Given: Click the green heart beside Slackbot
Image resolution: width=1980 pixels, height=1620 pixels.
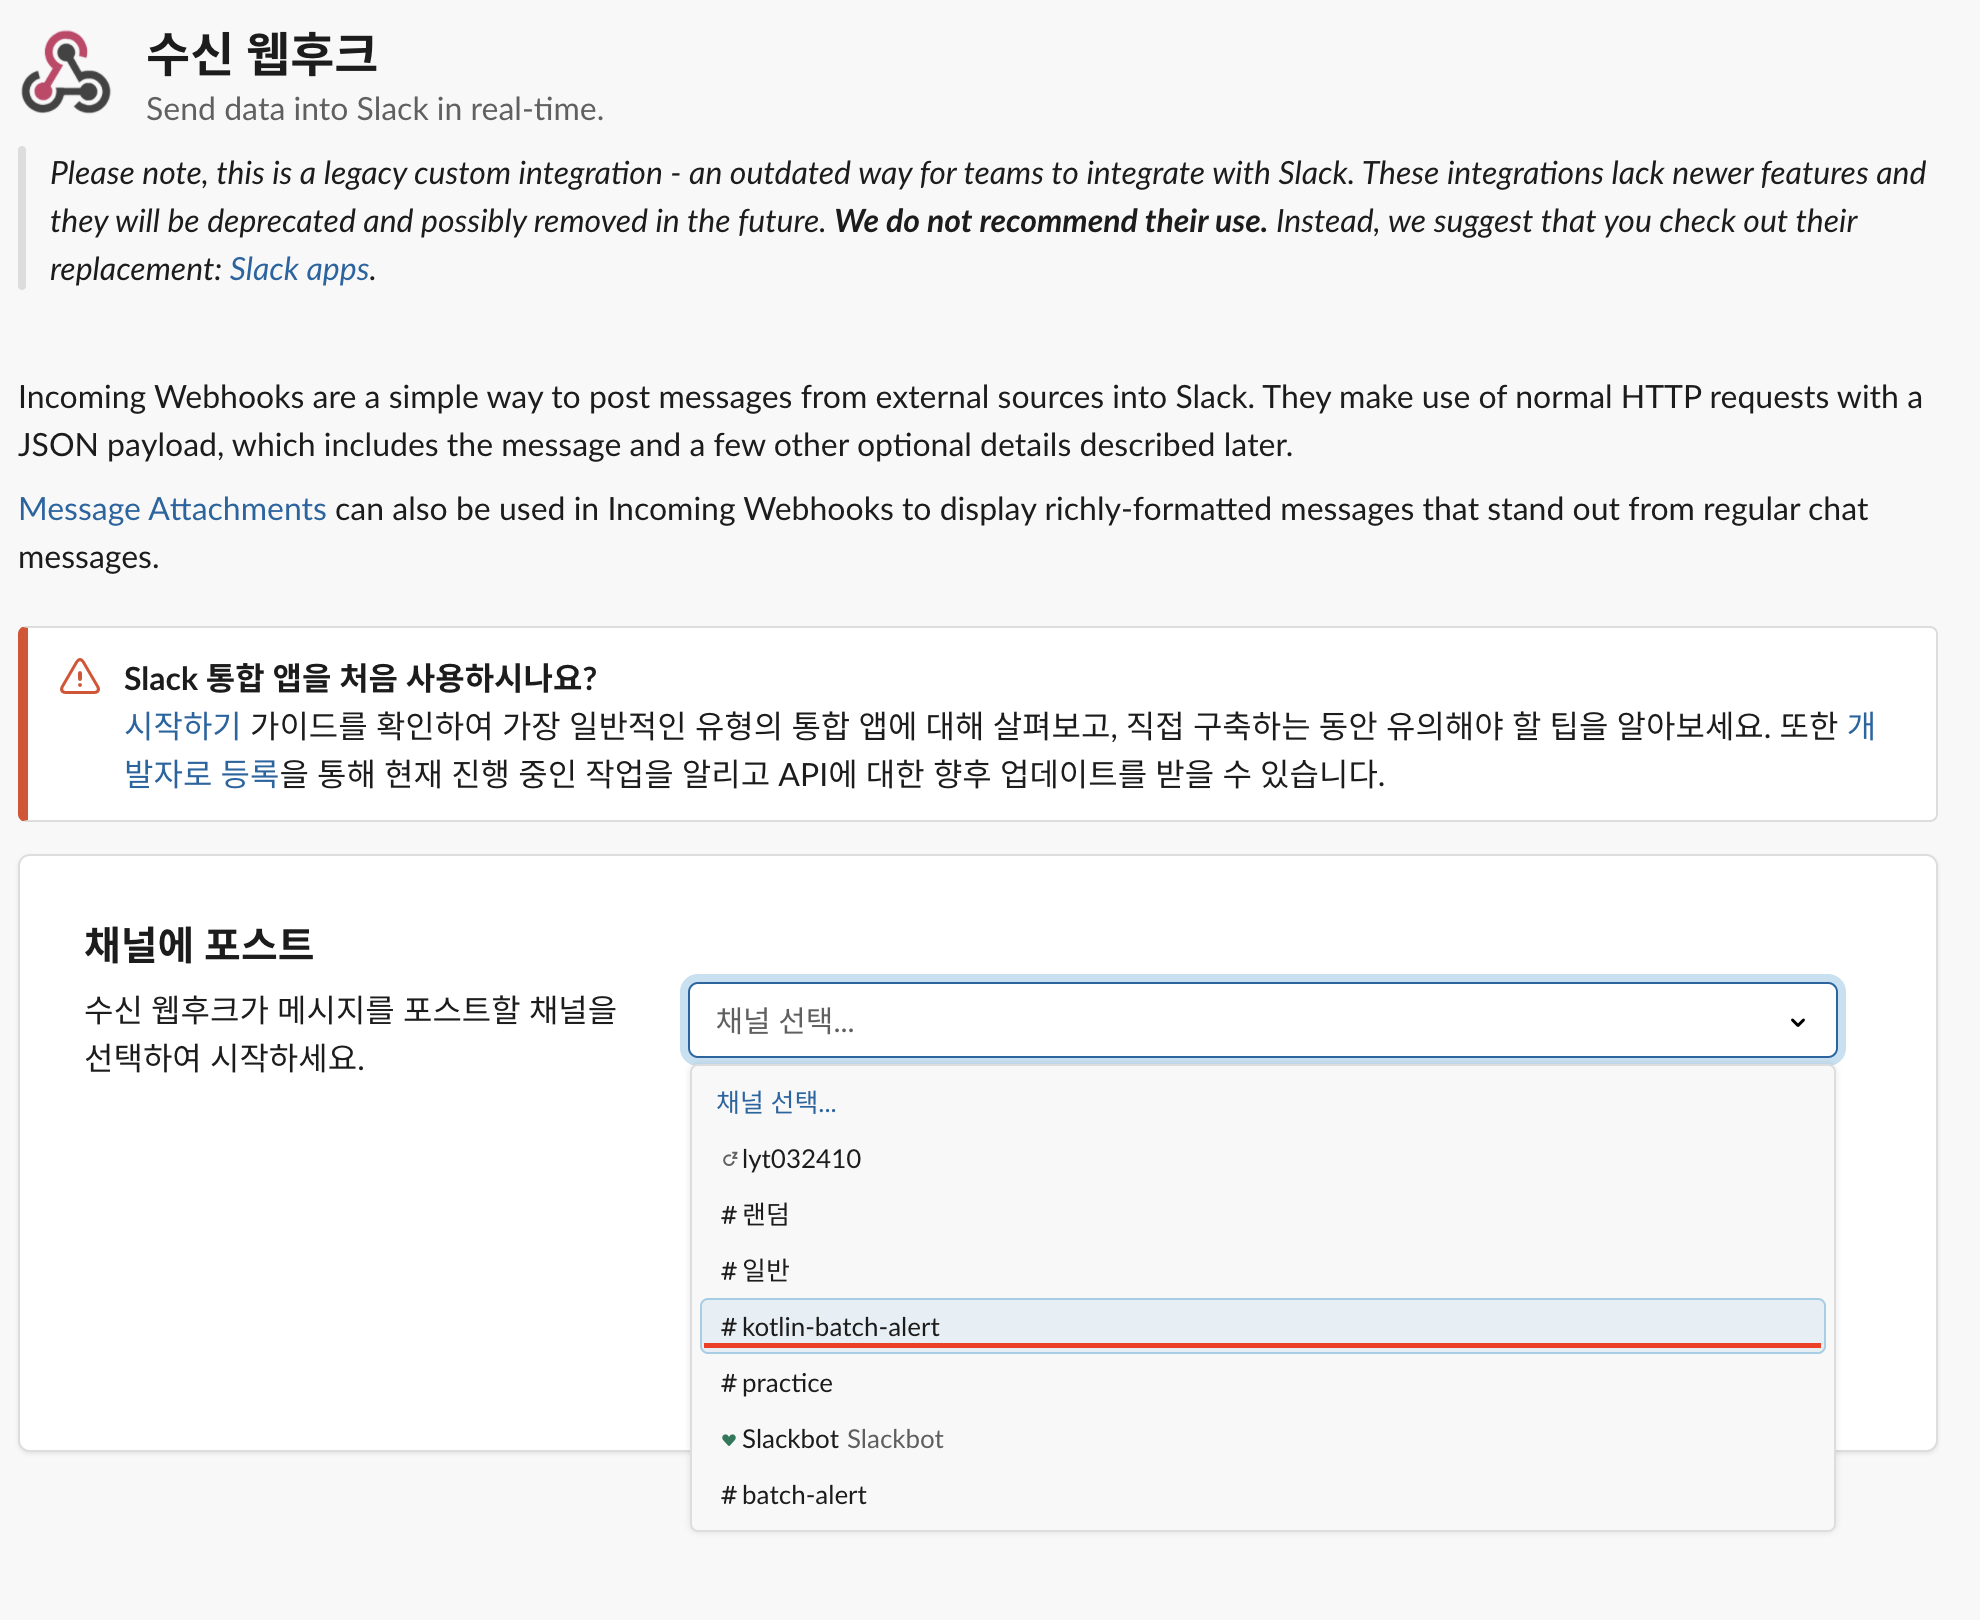Looking at the screenshot, I should click(728, 1440).
